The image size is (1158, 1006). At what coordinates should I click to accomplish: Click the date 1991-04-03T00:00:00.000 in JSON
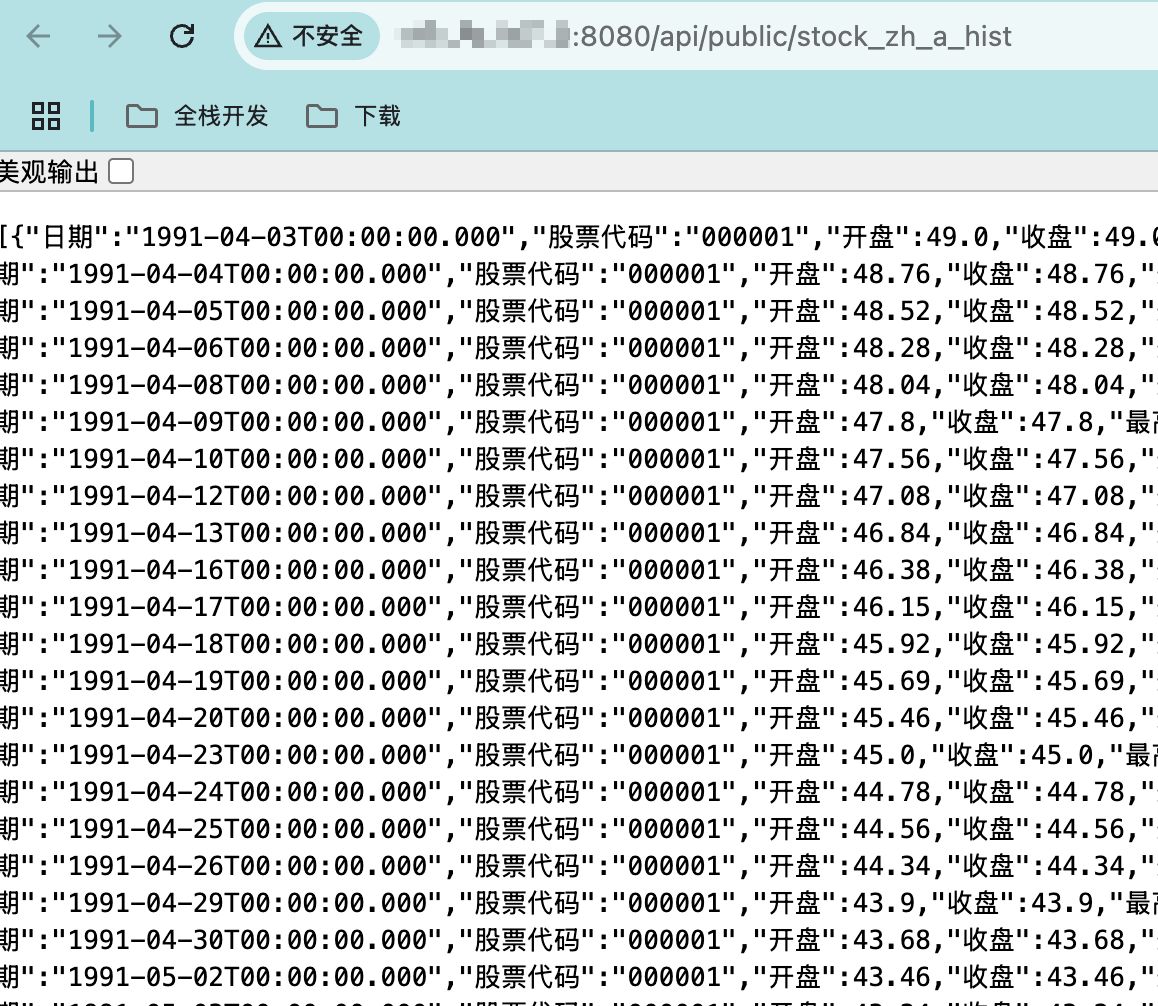coord(321,237)
